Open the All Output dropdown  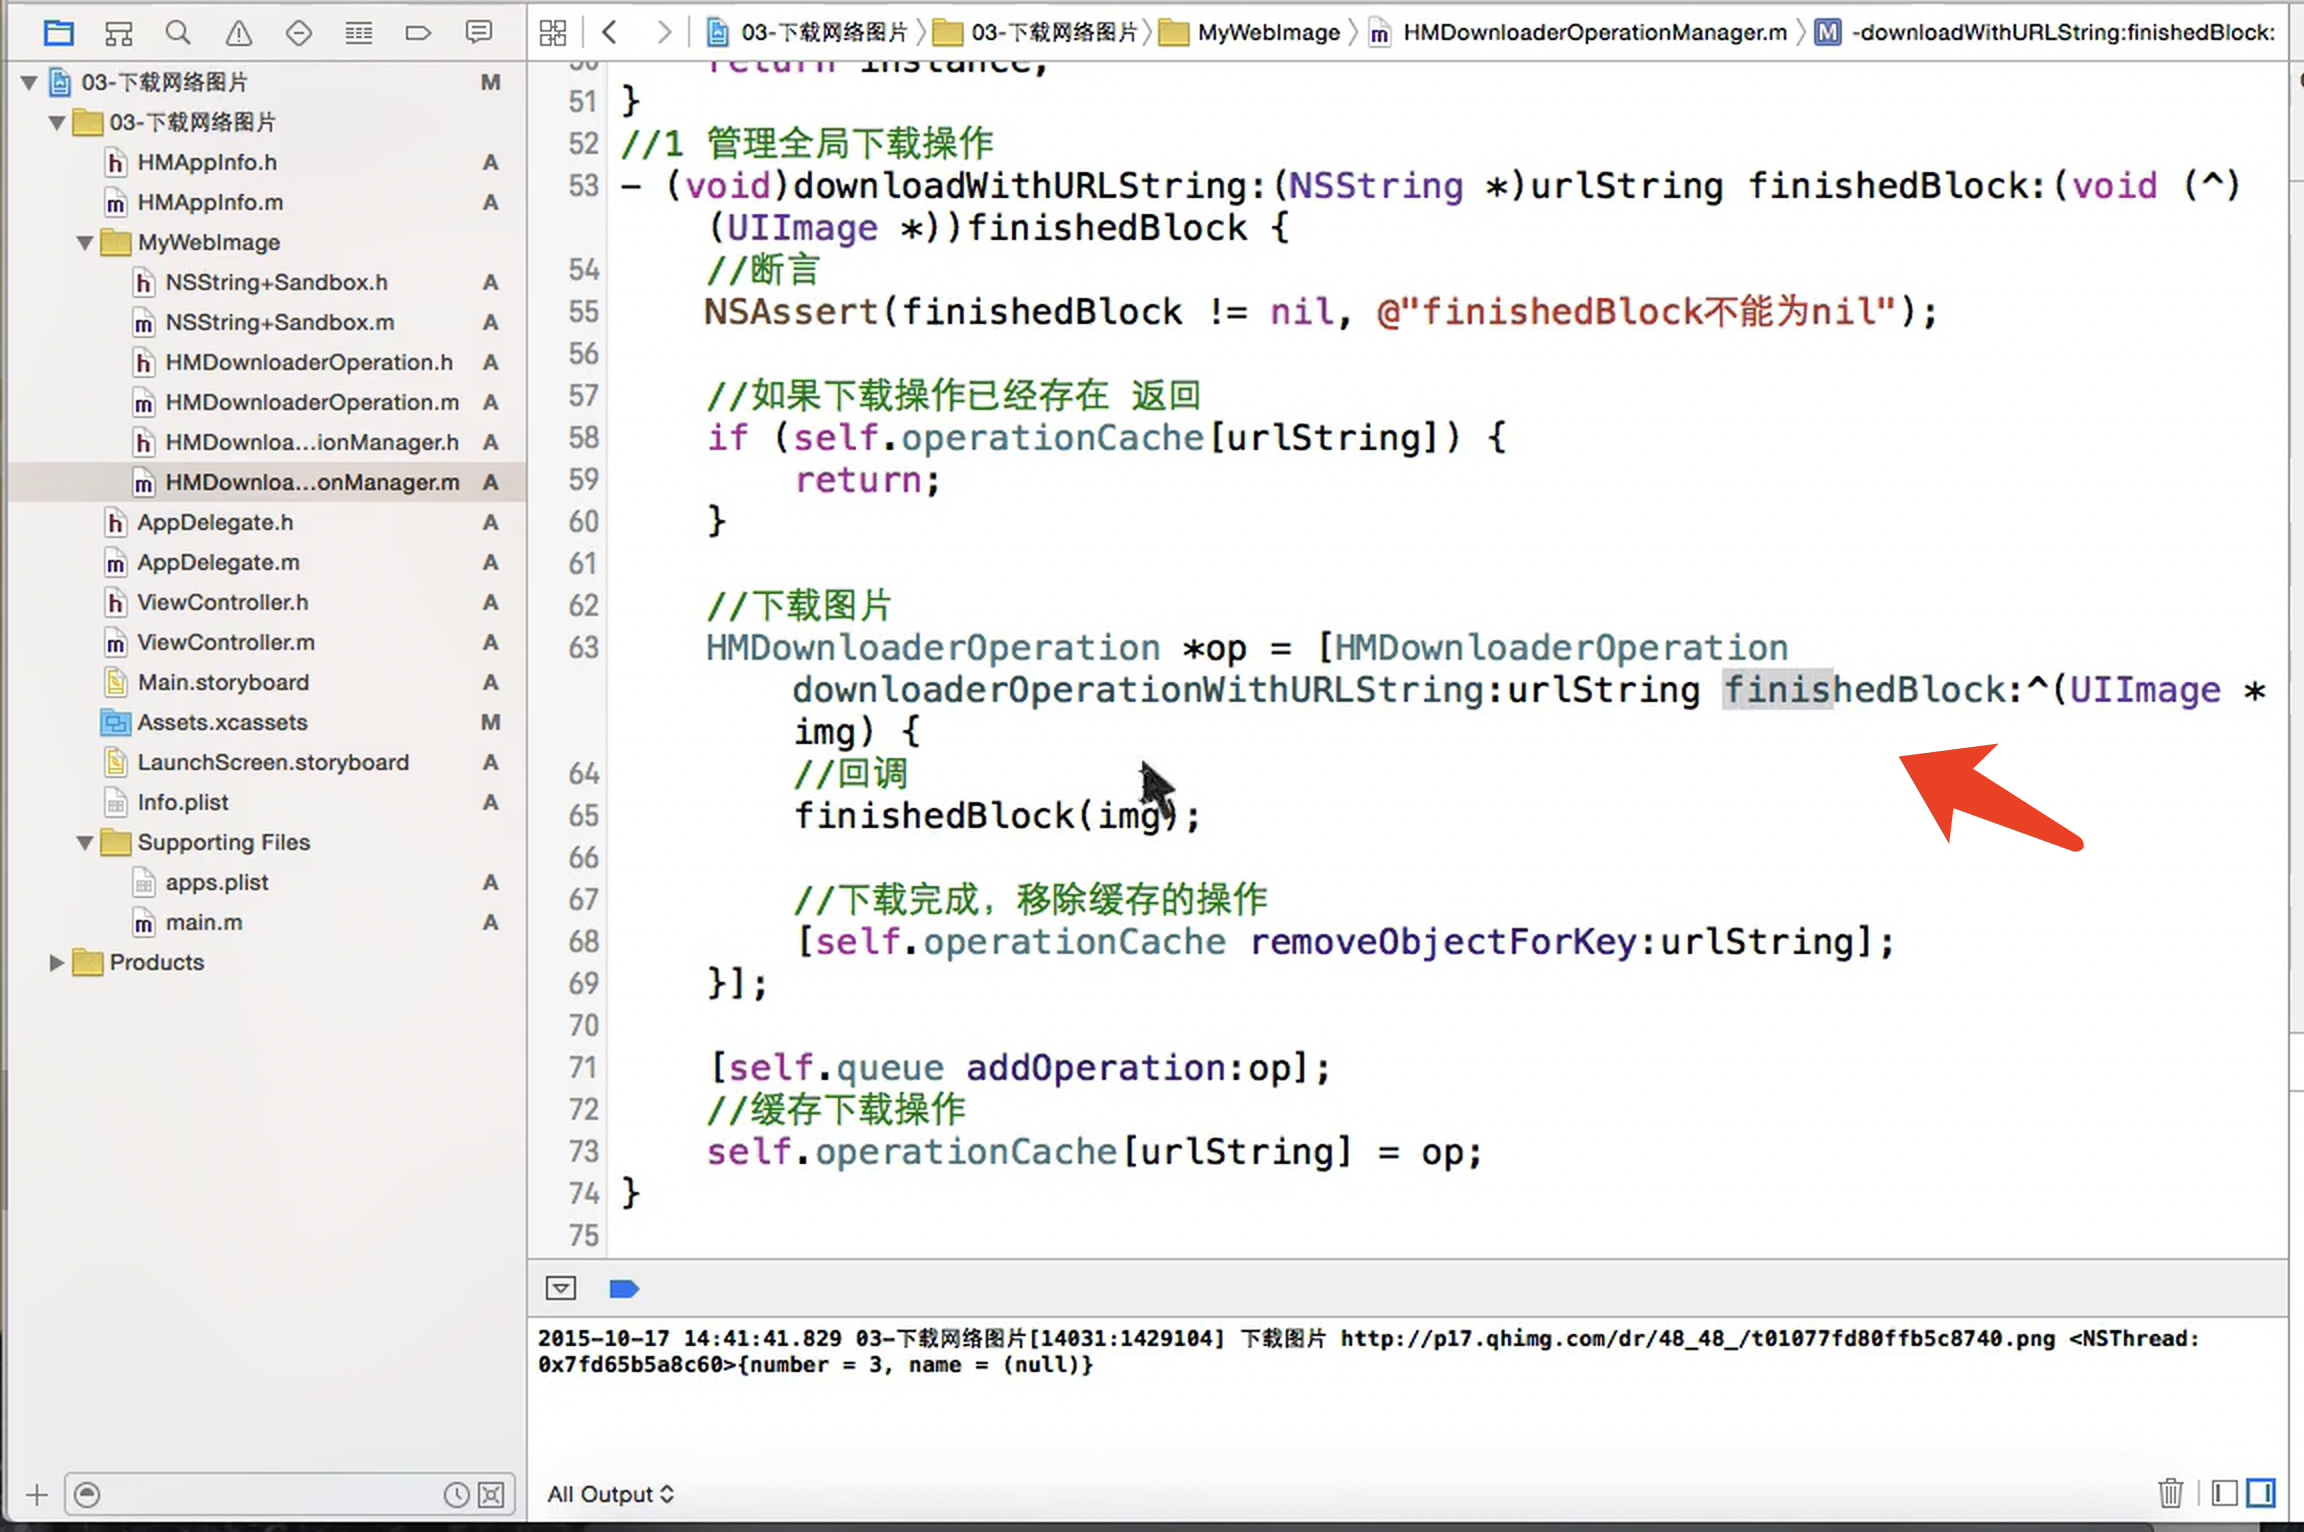pos(610,1494)
